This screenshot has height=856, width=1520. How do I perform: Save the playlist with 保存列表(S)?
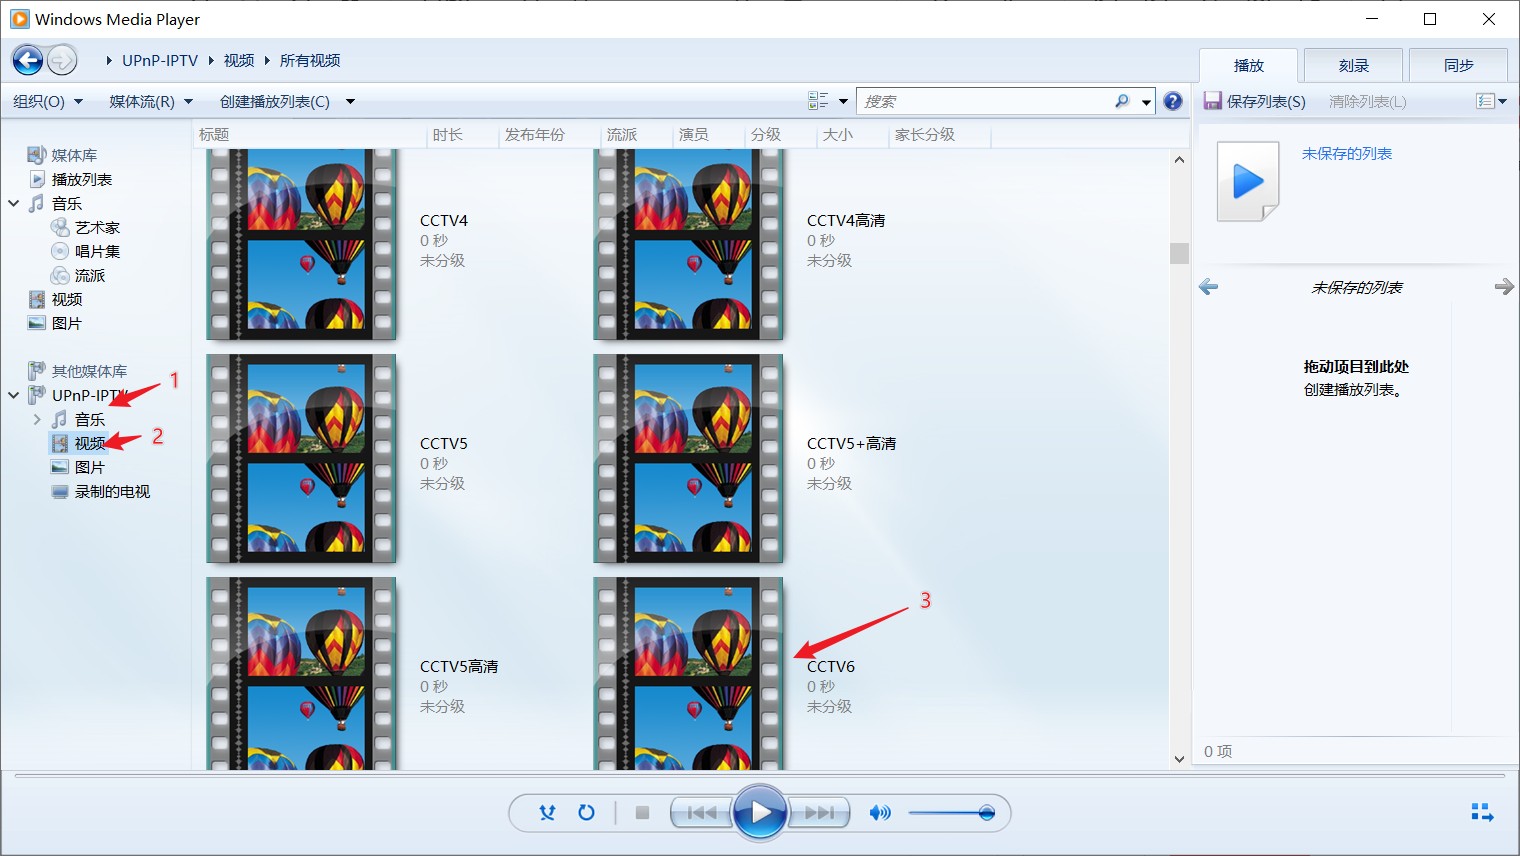pos(1254,101)
